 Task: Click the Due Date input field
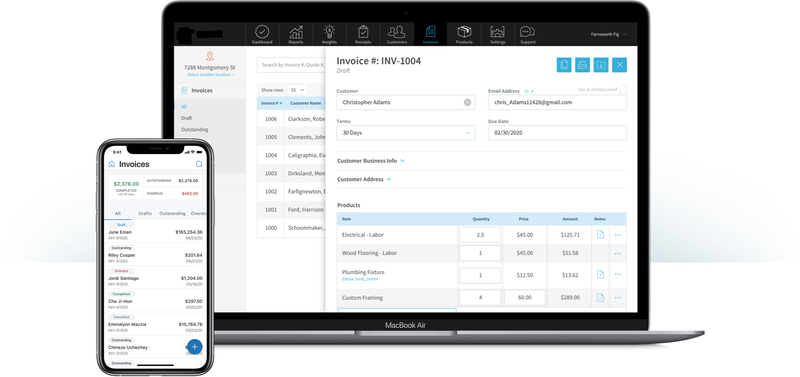point(557,133)
